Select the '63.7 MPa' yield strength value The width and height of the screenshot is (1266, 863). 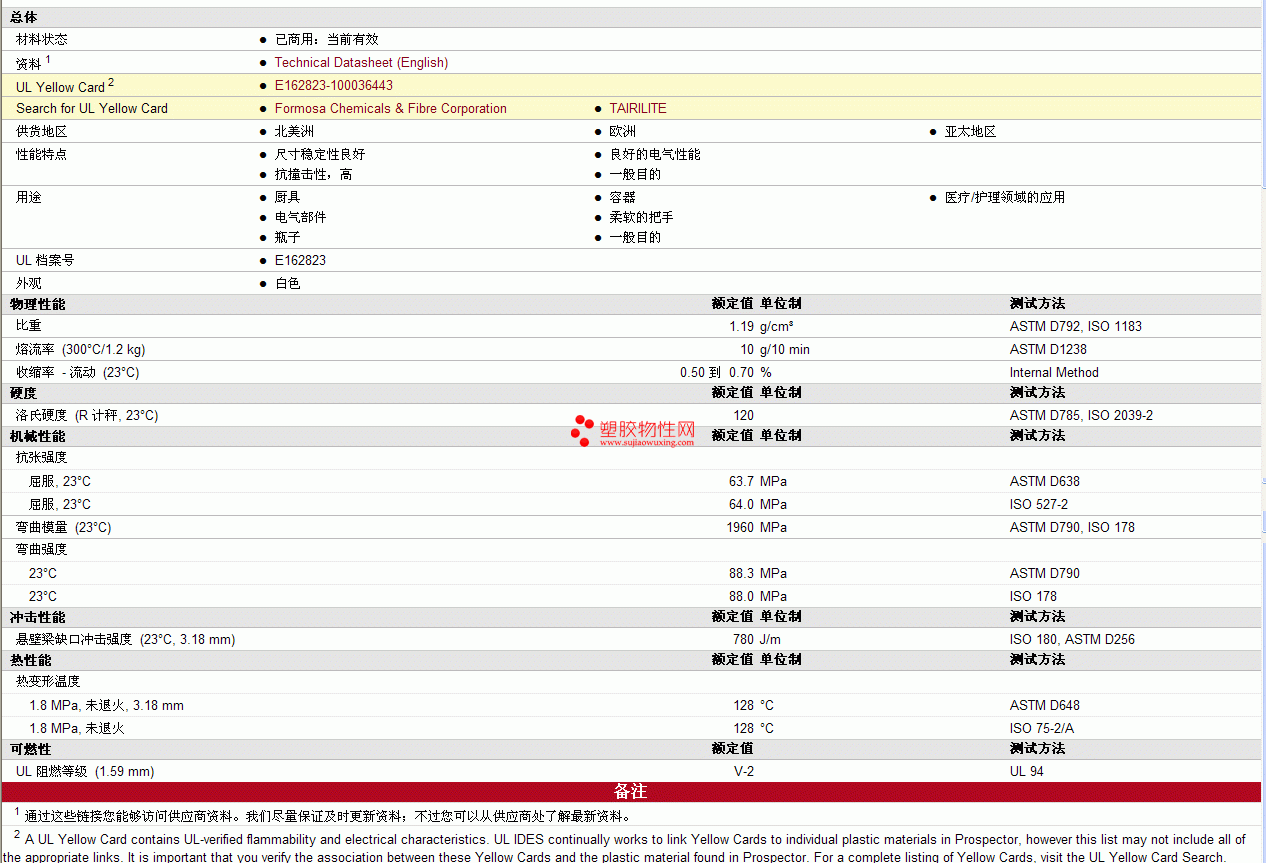(x=758, y=481)
